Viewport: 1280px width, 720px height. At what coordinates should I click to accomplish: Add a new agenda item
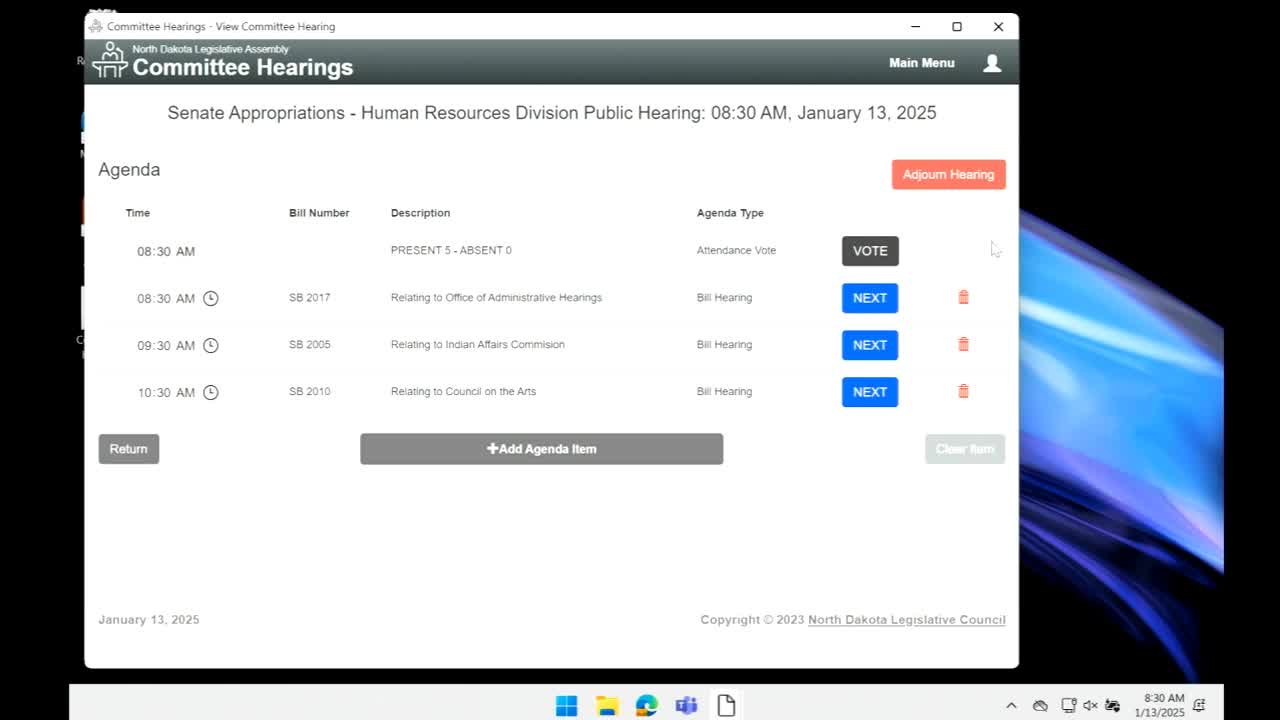tap(541, 449)
